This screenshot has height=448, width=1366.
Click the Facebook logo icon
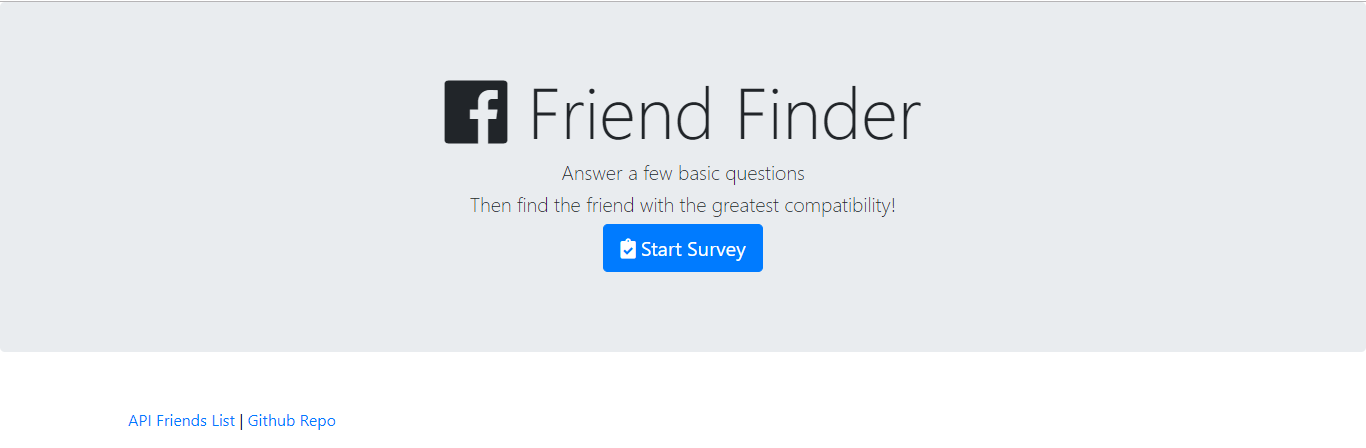pos(476,112)
